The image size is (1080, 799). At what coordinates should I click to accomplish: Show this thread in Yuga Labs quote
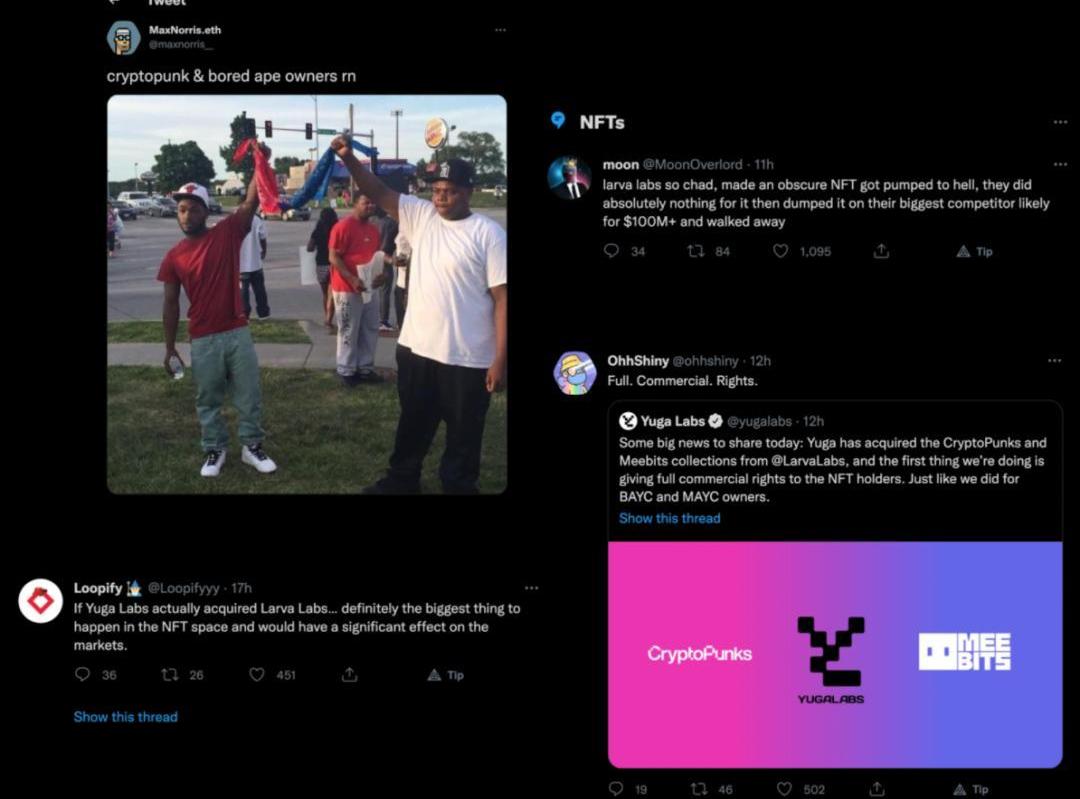(x=669, y=518)
